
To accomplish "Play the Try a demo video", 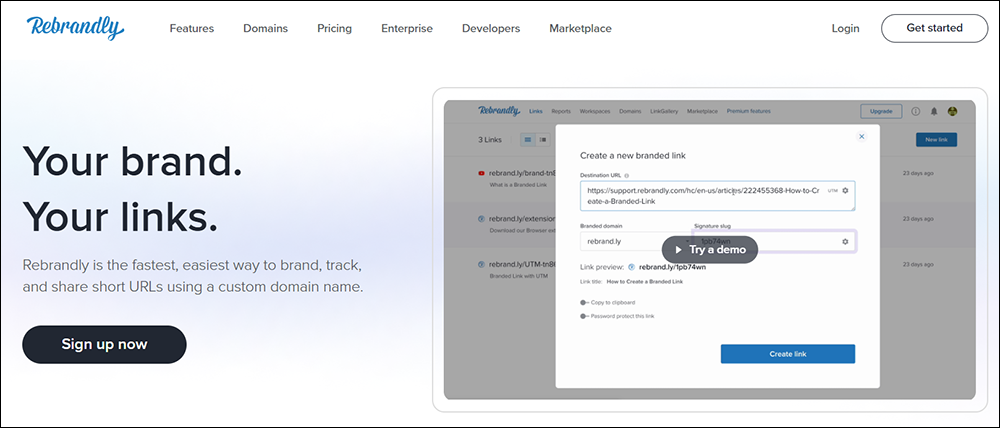I will click(x=710, y=249).
